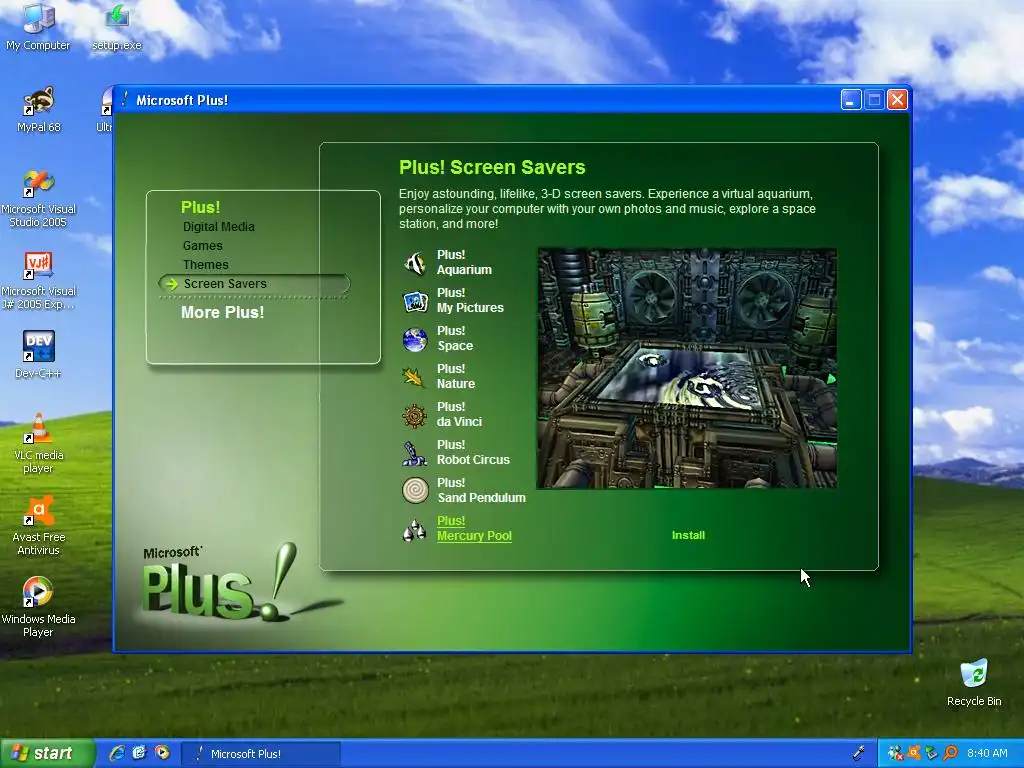
Task: Click the Plus! Mercury Pool droplets icon
Action: pyautogui.click(x=414, y=530)
